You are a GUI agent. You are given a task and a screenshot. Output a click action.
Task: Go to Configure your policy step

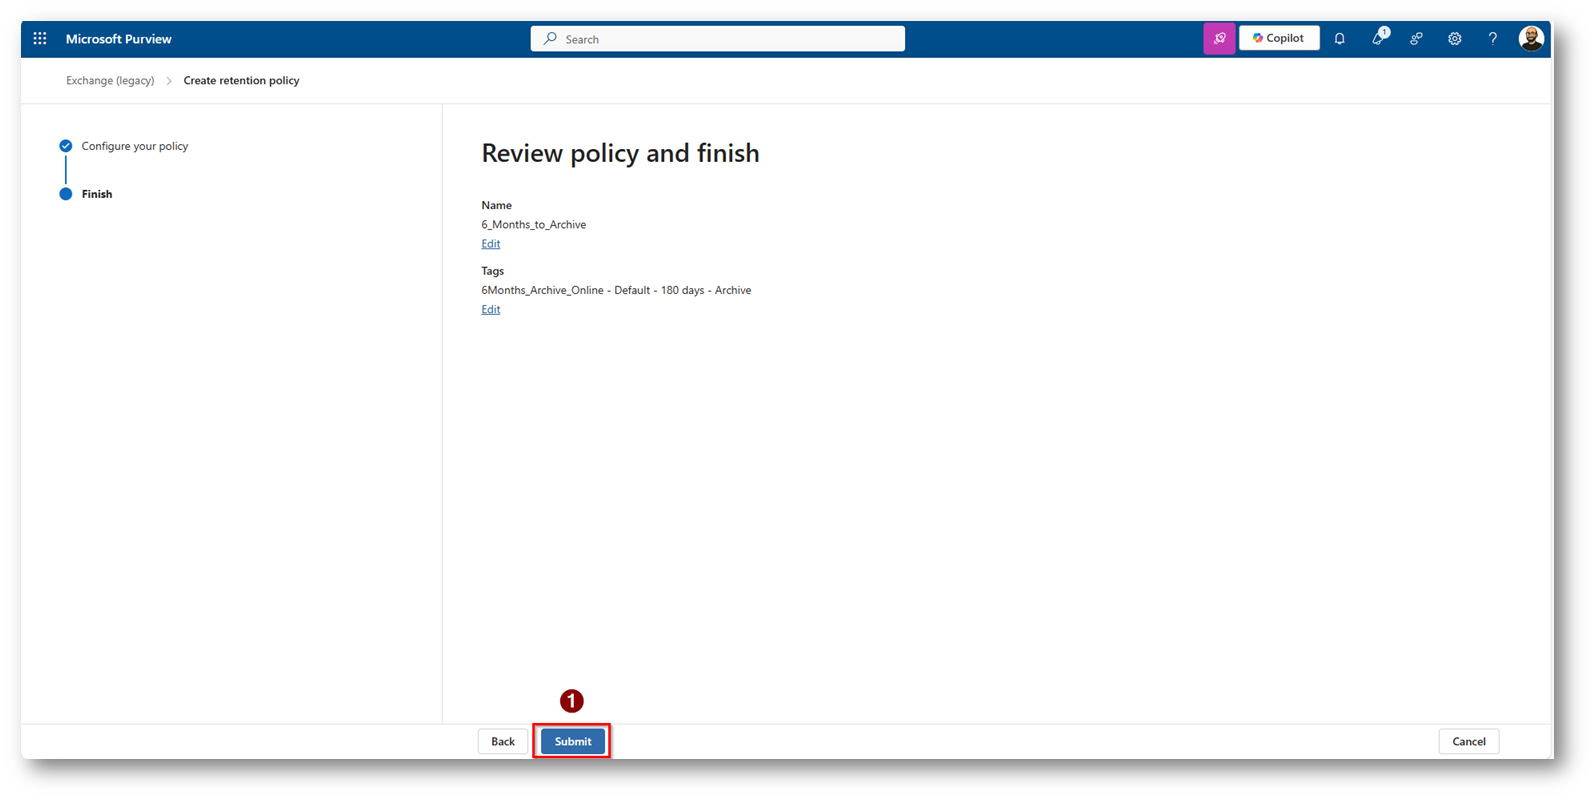point(134,146)
